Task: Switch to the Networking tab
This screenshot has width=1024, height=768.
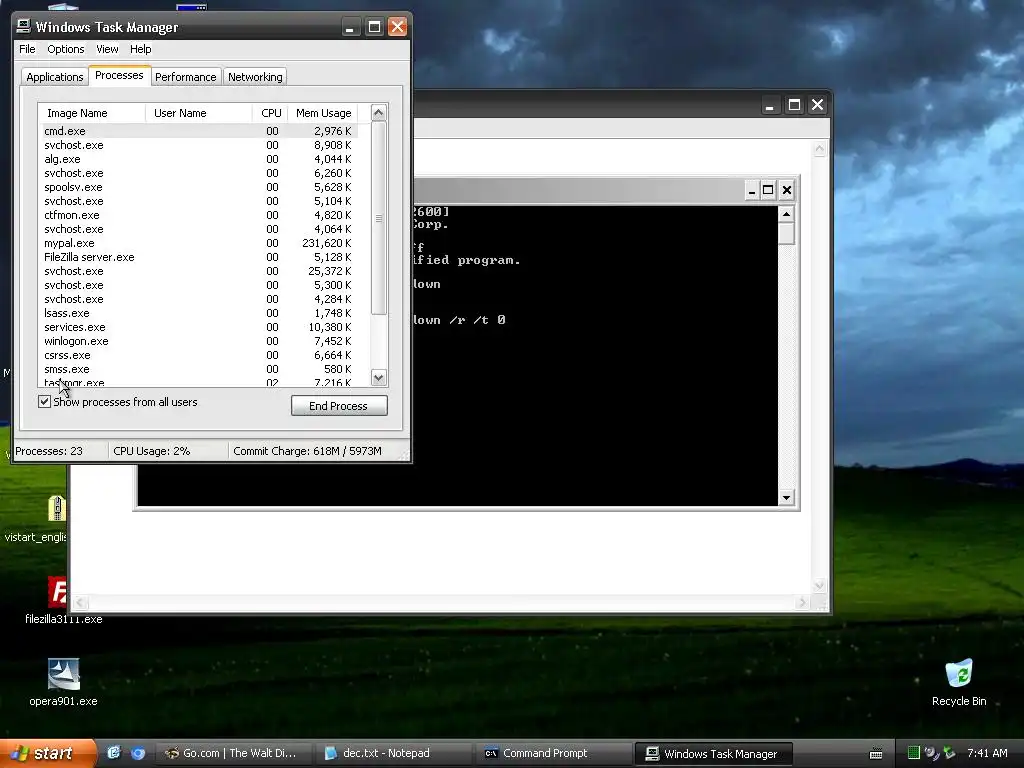Action: (x=255, y=77)
